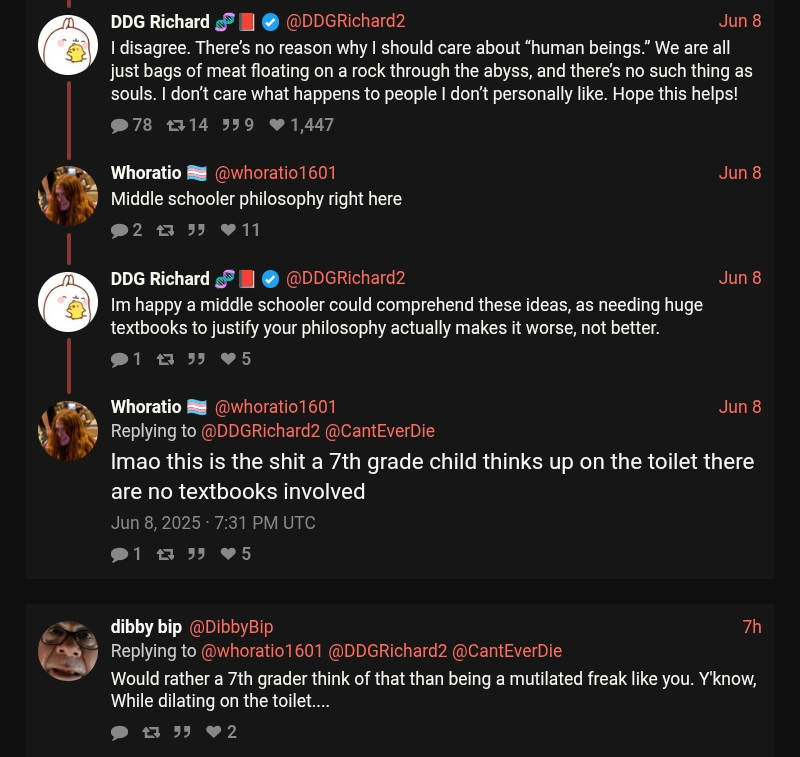Click Whoratio display name on the main tweet
Image resolution: width=800 pixels, height=757 pixels.
click(x=146, y=407)
